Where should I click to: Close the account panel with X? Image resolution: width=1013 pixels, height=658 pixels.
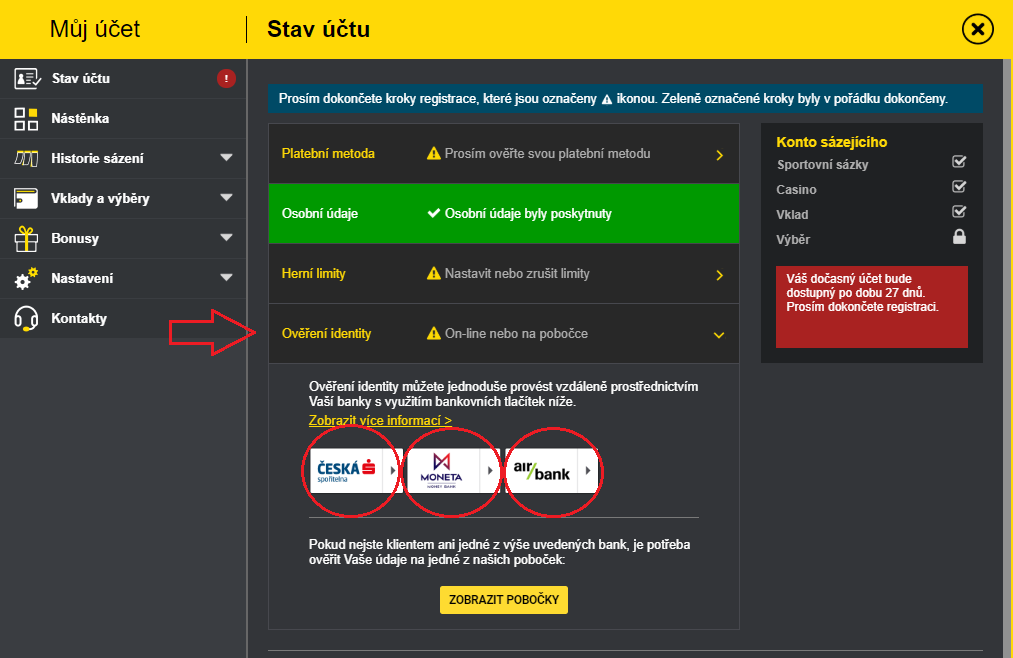[977, 30]
